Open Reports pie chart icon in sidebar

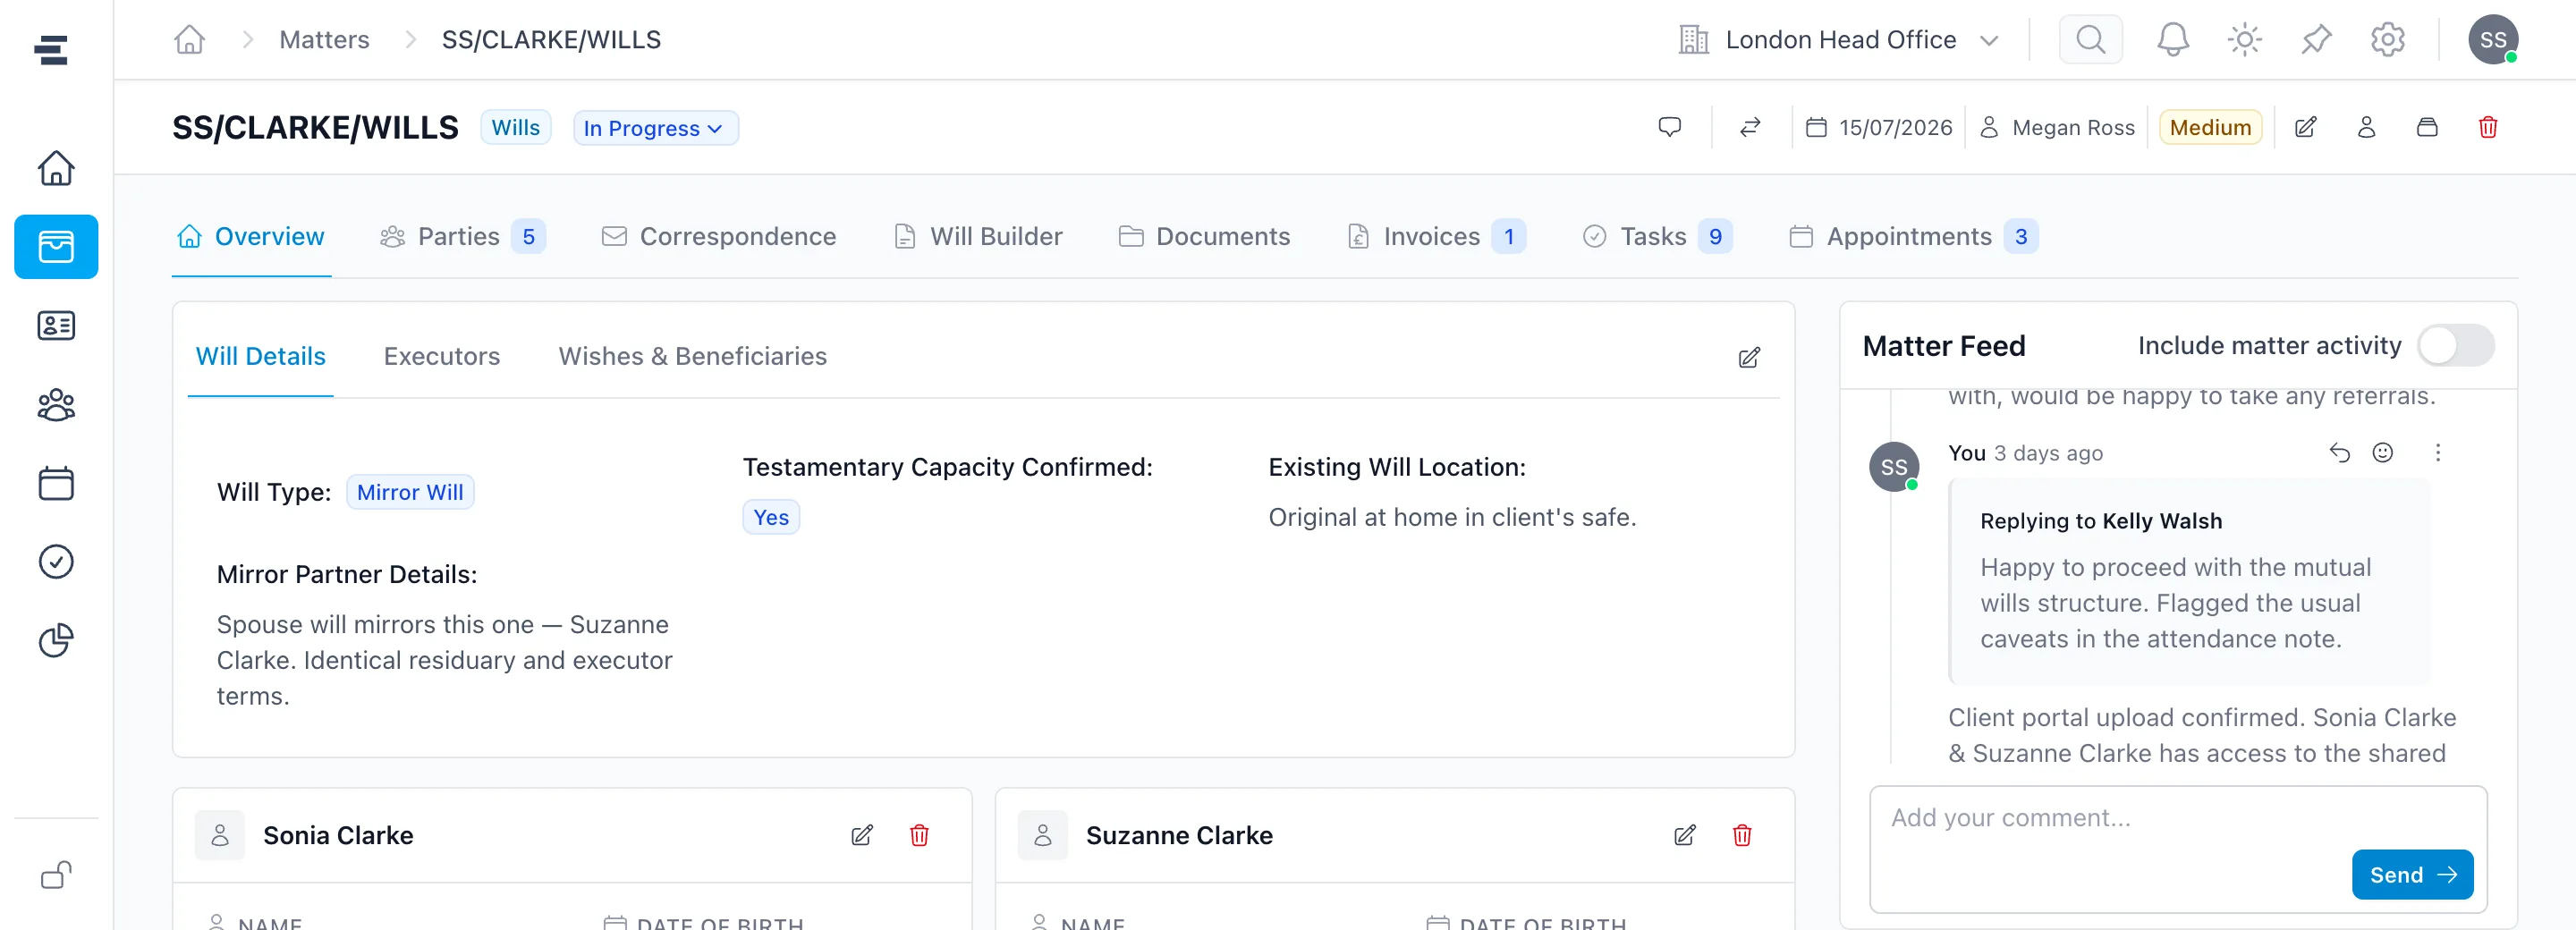(x=56, y=640)
